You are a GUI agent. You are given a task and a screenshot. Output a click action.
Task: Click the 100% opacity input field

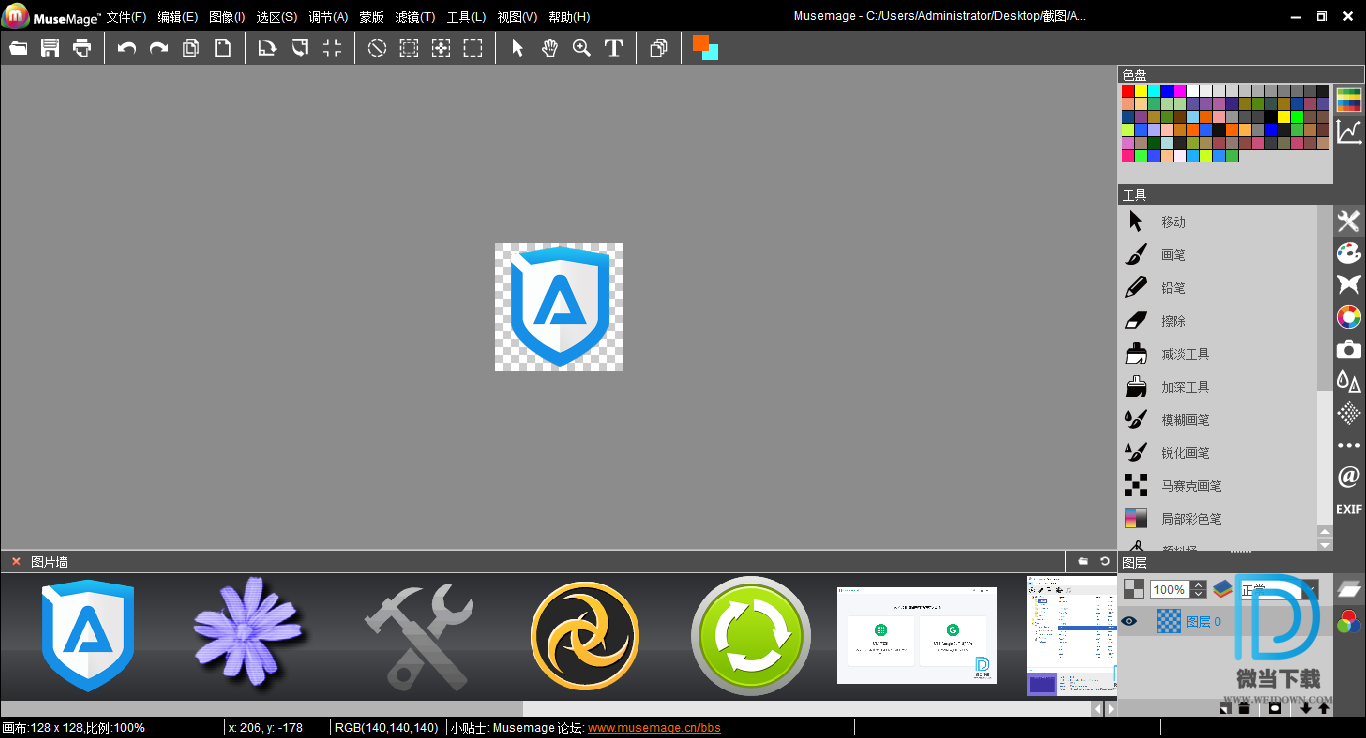tap(1170, 590)
